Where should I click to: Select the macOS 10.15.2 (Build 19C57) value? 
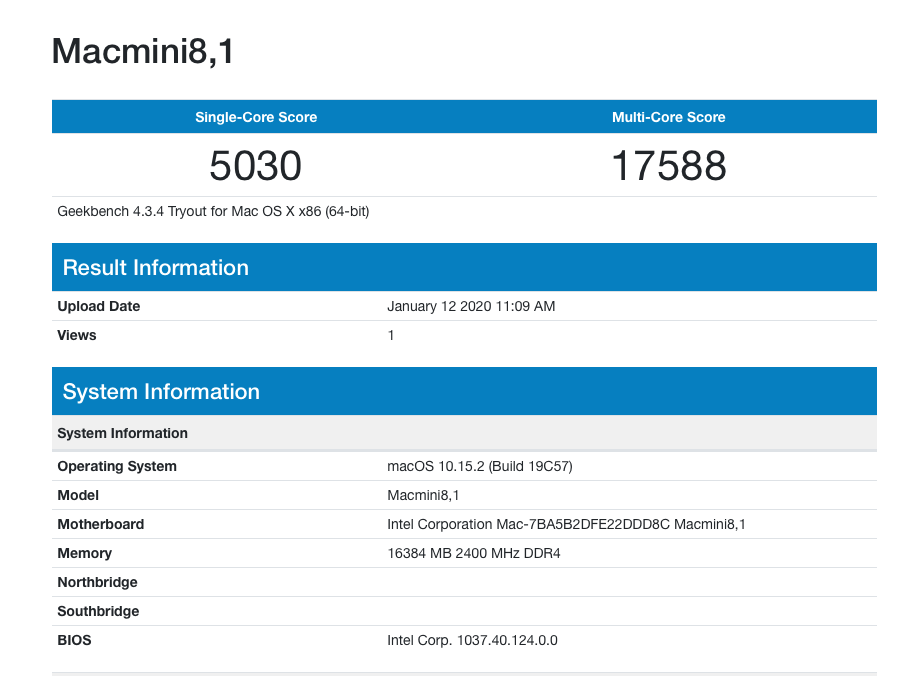click(x=479, y=467)
